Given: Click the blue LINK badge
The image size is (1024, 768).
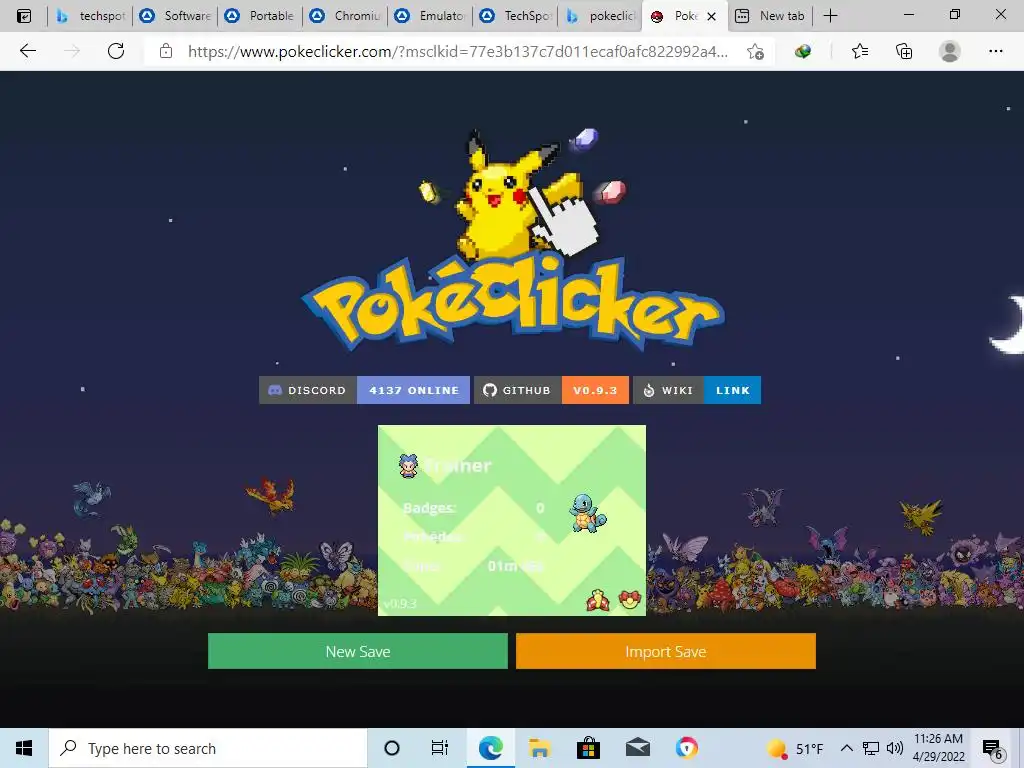Looking at the screenshot, I should pyautogui.click(x=732, y=390).
